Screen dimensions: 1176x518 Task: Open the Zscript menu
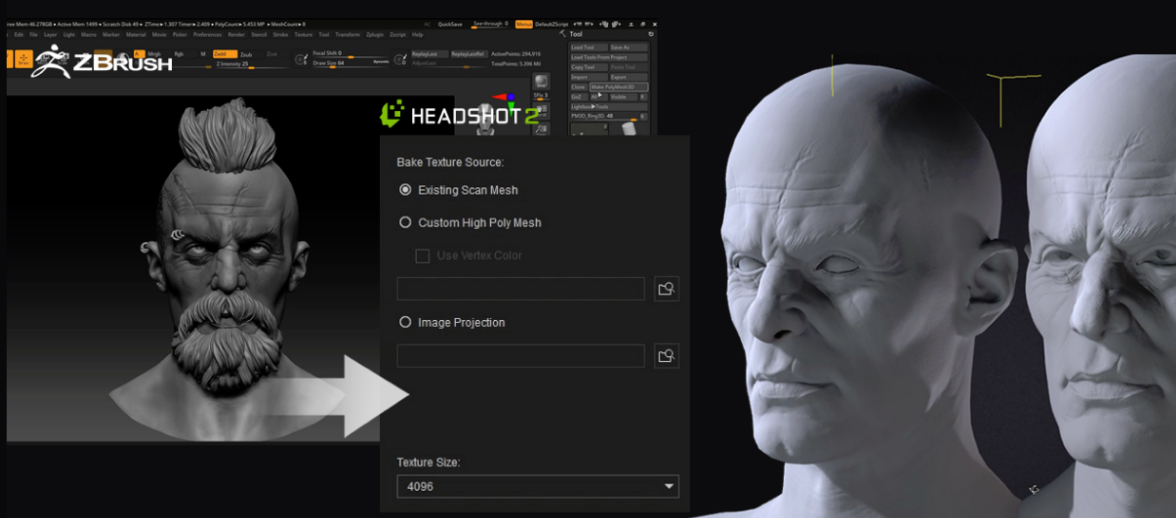[x=398, y=34]
